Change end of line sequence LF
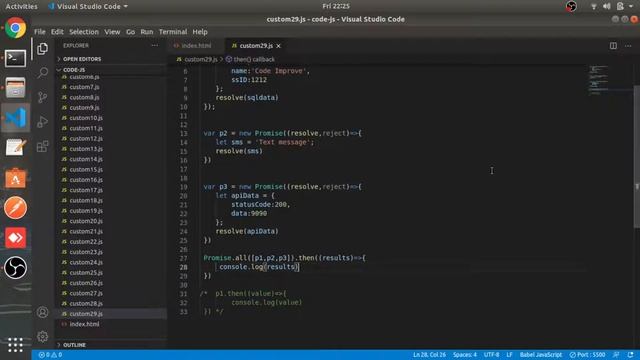The width and height of the screenshot is (640, 360). coord(509,355)
